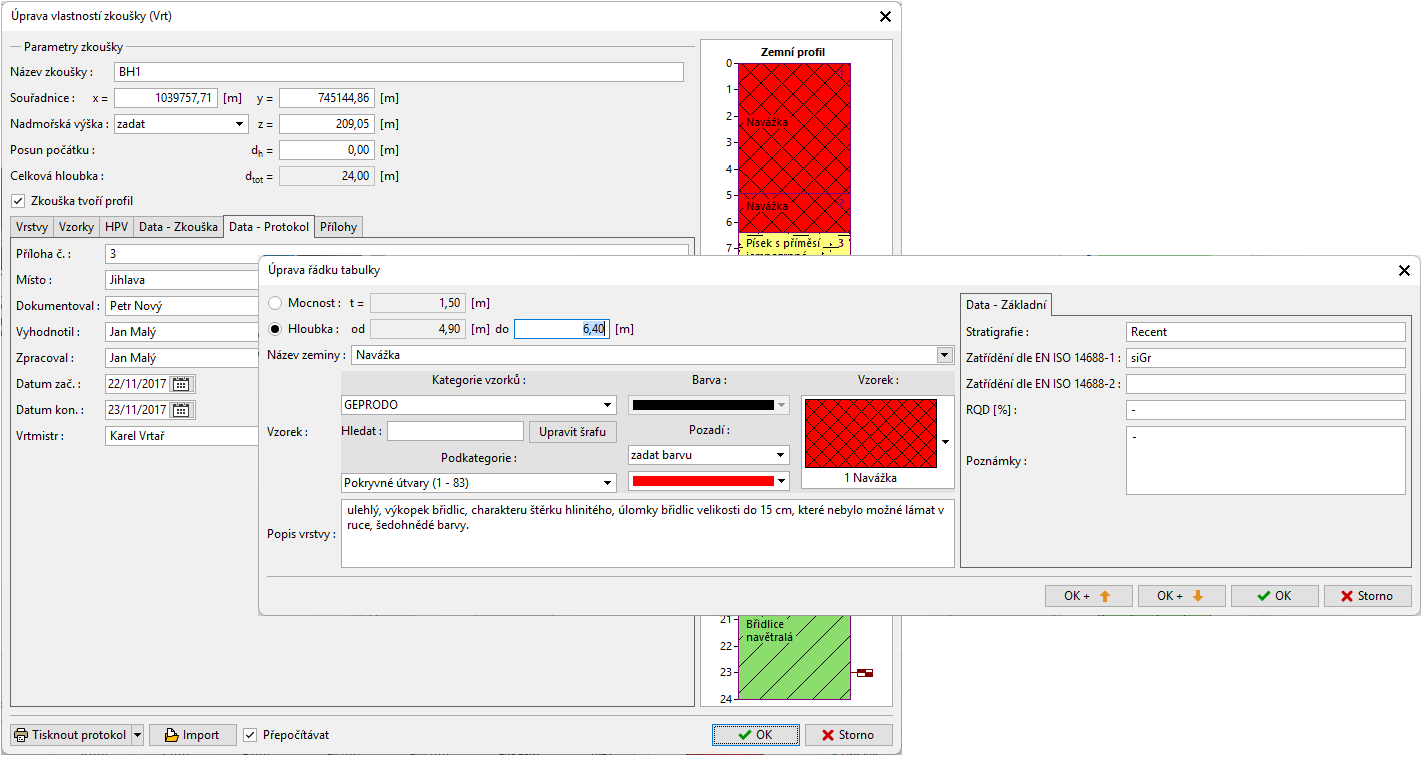This screenshot has width=1423, height=762.
Task: Open the Podkategorie Pokryvné útvary dropdown
Action: 608,483
